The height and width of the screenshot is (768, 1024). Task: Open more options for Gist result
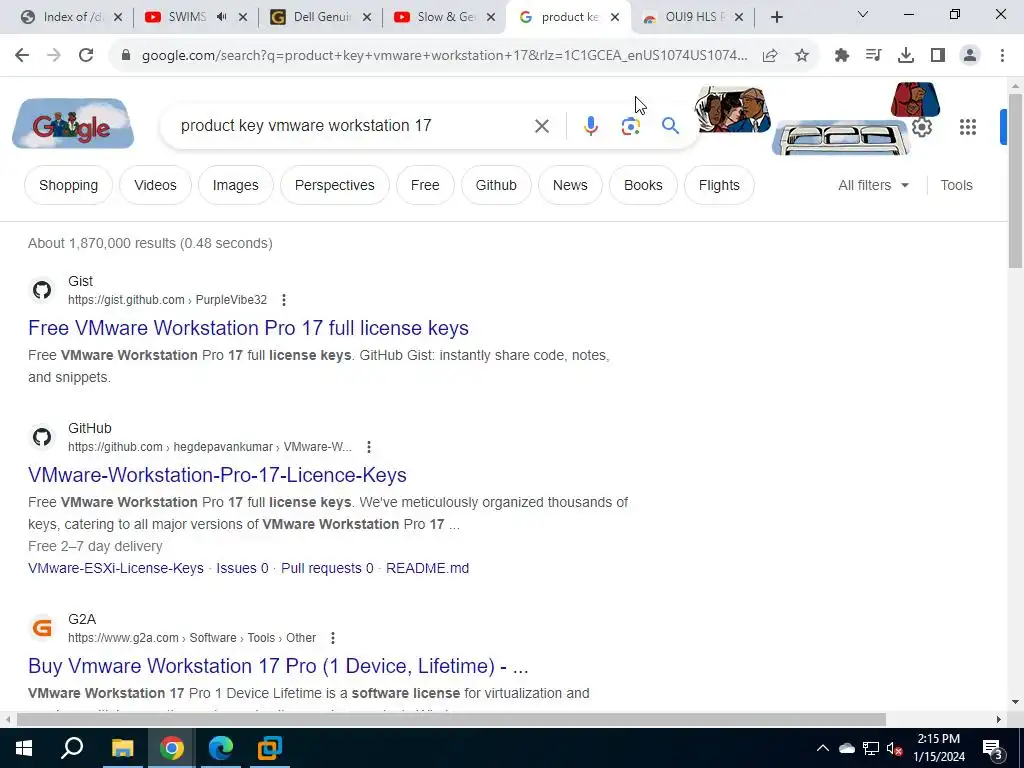(x=283, y=300)
